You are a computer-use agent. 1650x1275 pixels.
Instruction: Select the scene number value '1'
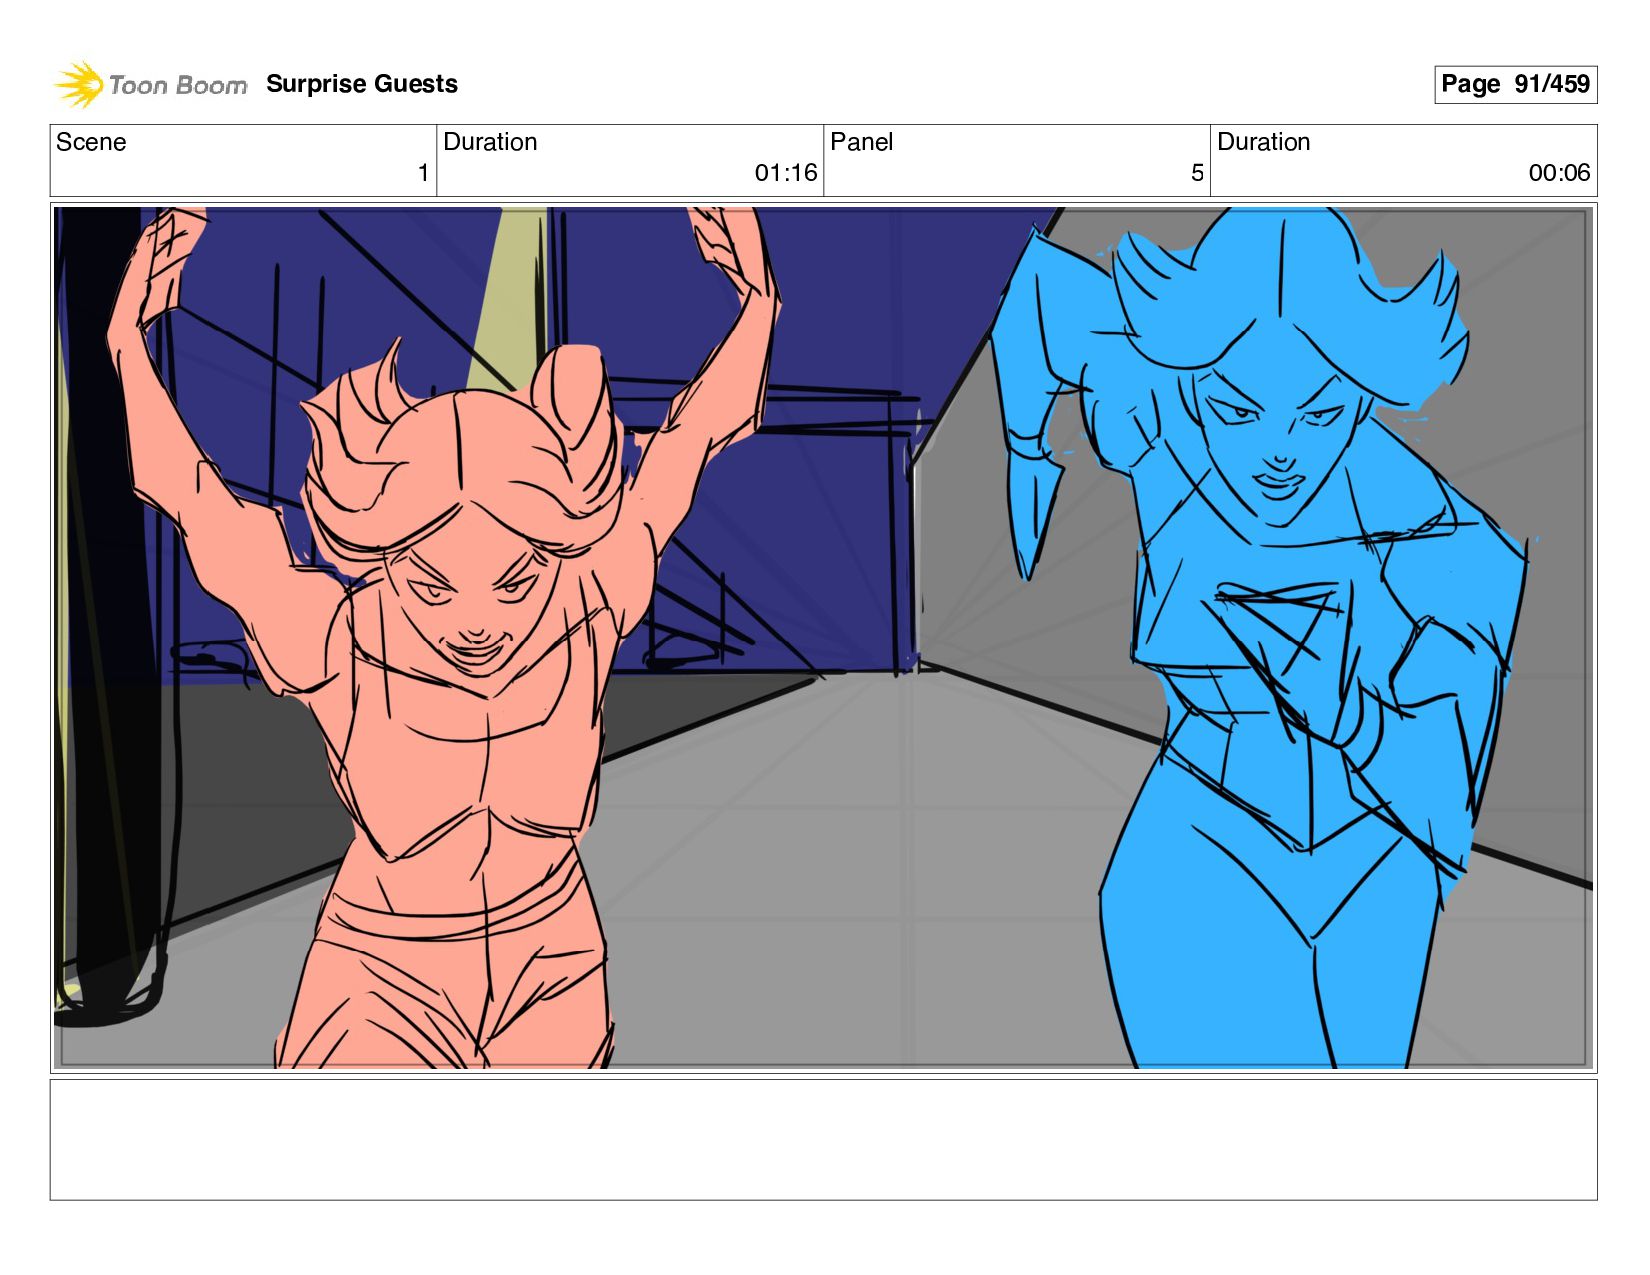[423, 173]
